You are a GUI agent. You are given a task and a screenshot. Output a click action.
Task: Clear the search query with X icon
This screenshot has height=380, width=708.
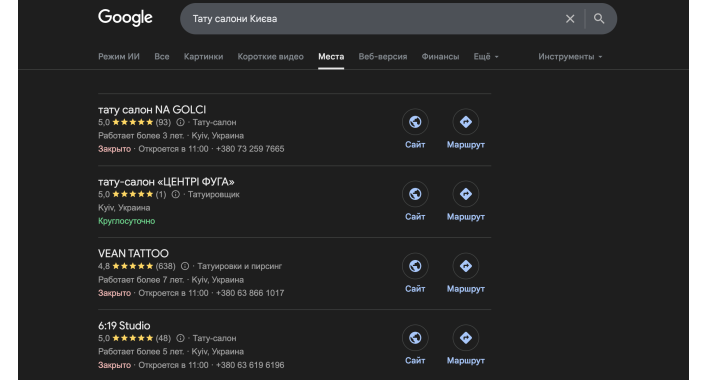570,19
